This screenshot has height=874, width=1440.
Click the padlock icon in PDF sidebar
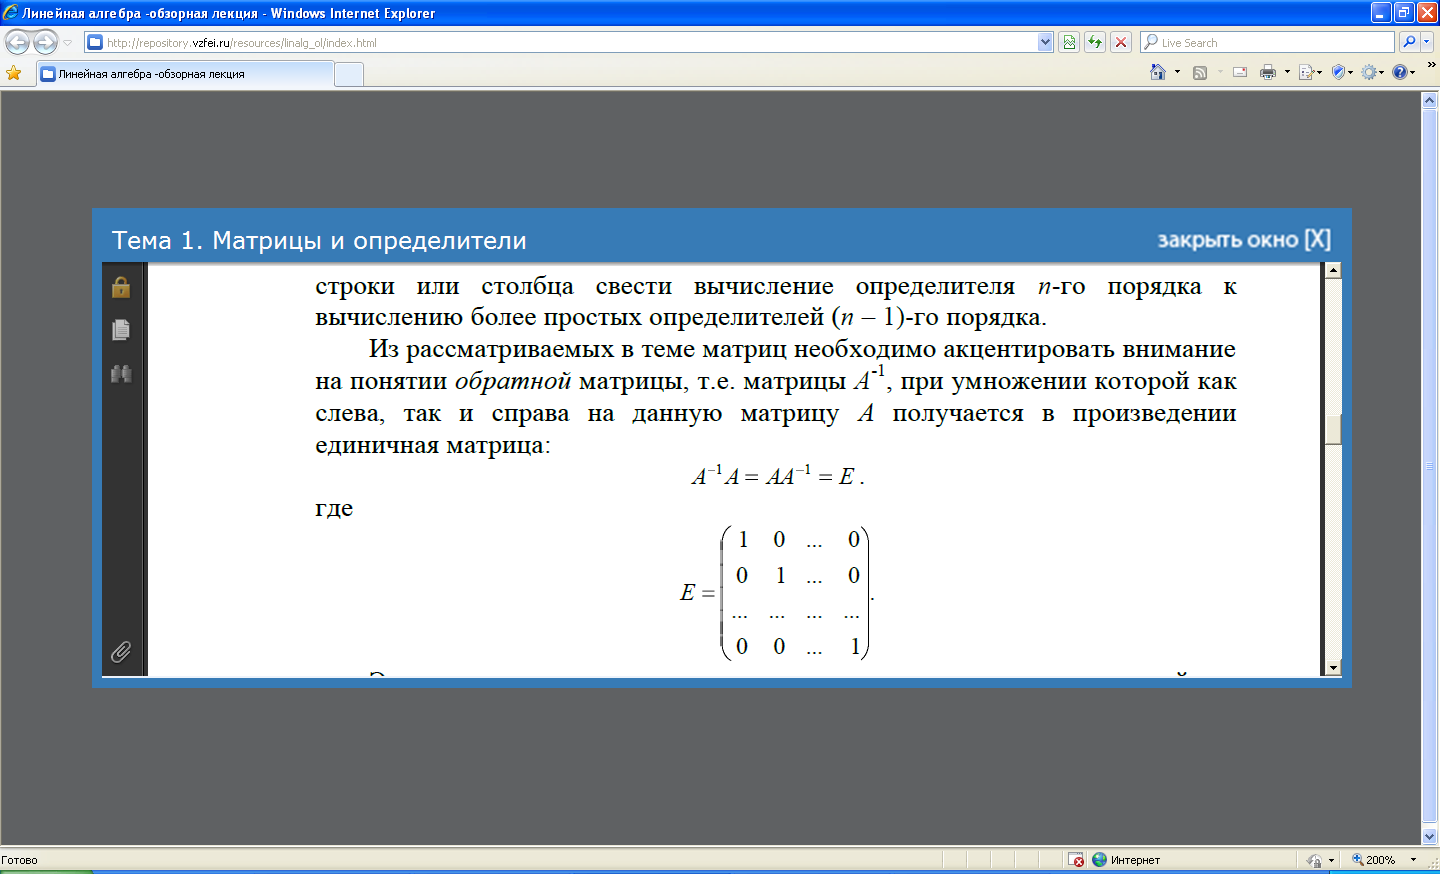[x=121, y=287]
